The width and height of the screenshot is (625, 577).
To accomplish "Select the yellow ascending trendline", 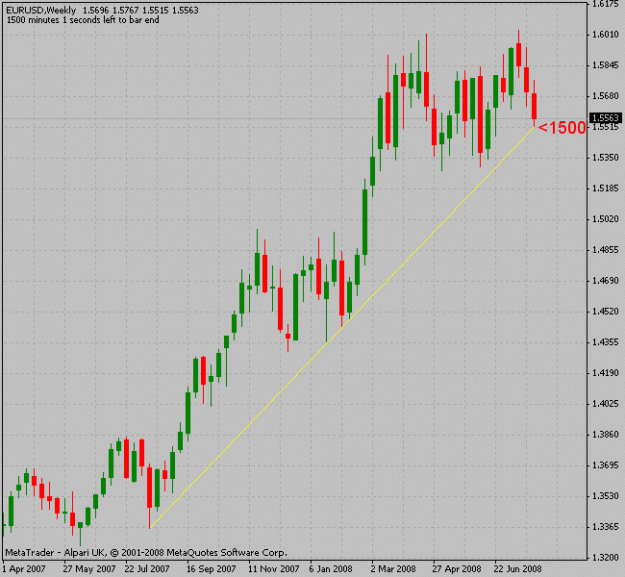I will tap(342, 328).
